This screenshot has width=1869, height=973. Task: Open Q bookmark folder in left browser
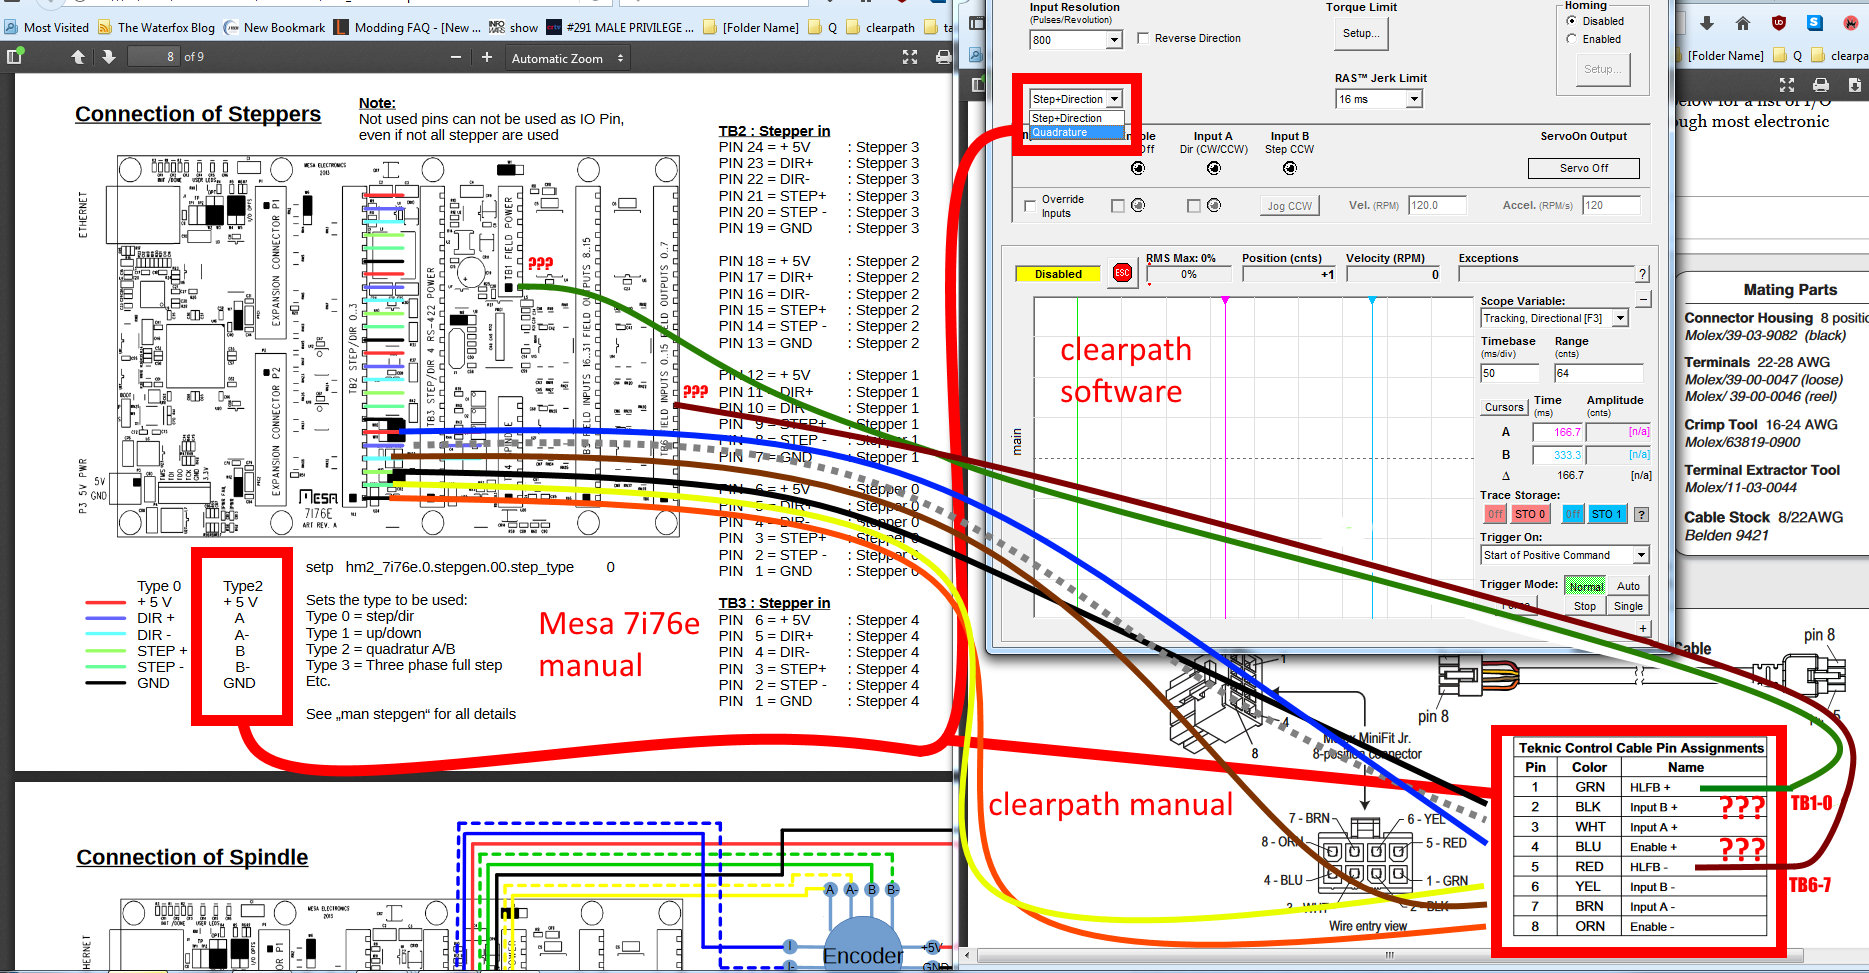tap(822, 27)
